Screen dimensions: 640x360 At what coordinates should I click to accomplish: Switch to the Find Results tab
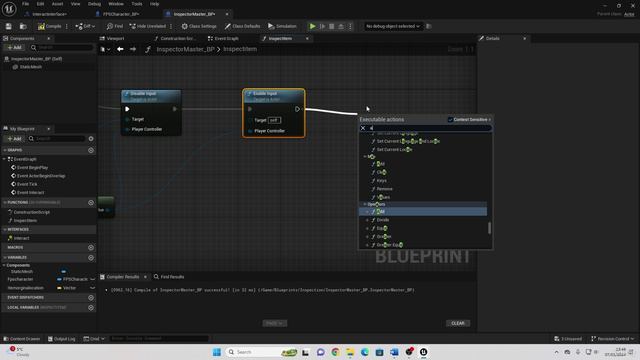click(x=169, y=277)
